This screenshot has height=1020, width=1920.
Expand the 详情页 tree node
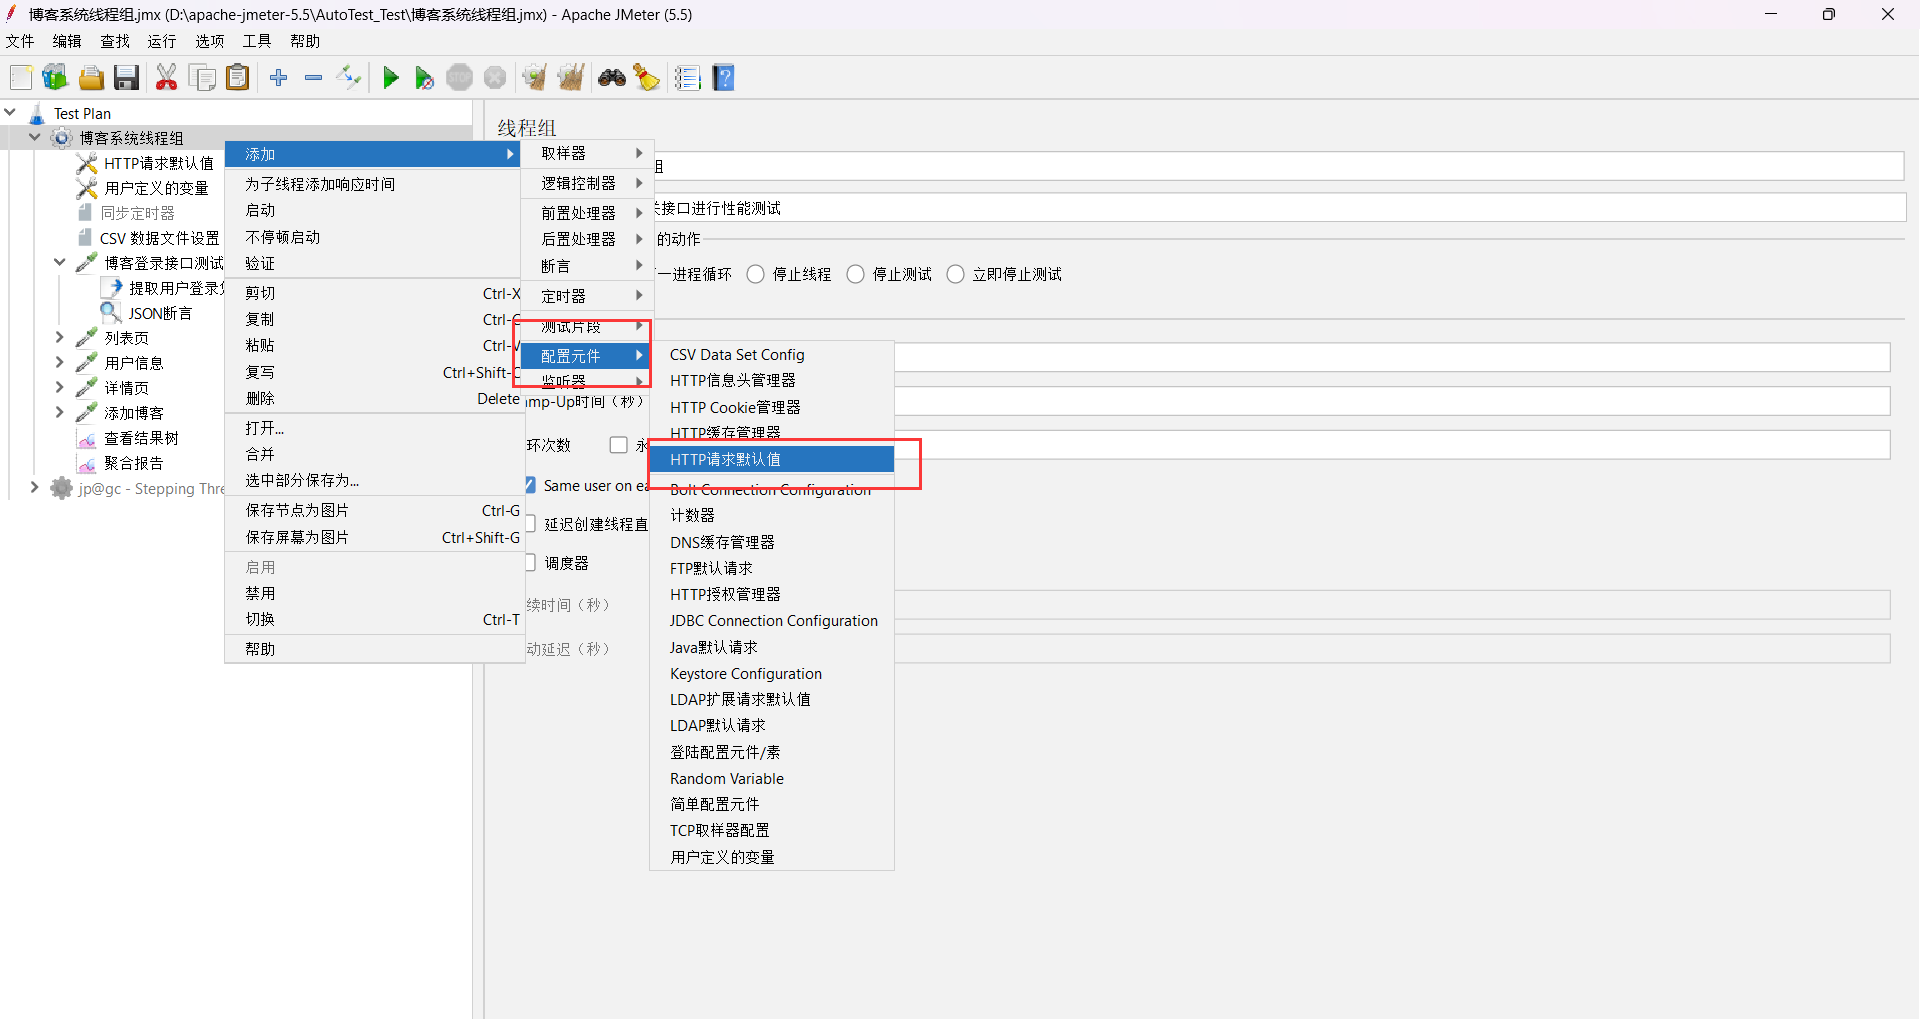tap(60, 388)
